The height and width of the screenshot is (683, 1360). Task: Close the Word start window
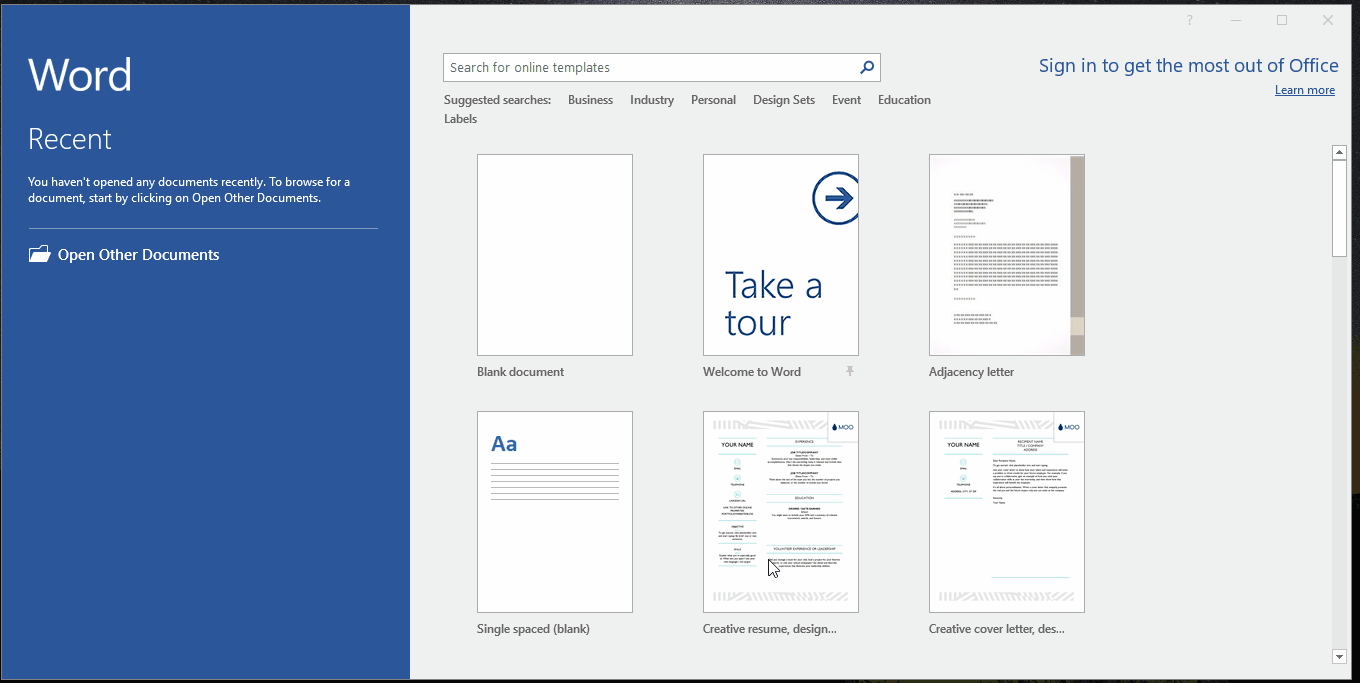pos(1328,20)
